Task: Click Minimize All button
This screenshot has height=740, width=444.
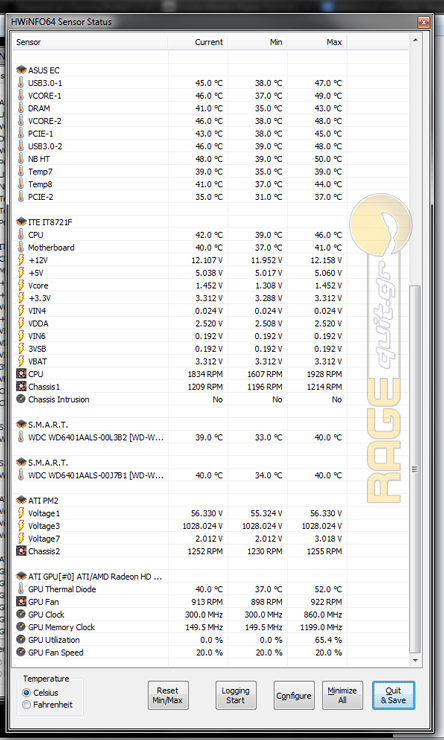Action: tap(343, 695)
